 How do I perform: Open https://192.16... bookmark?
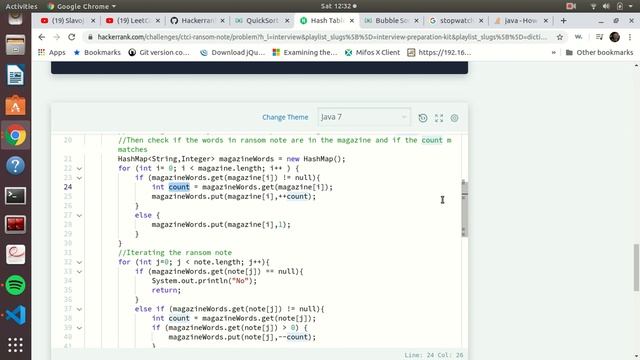[x=440, y=52]
